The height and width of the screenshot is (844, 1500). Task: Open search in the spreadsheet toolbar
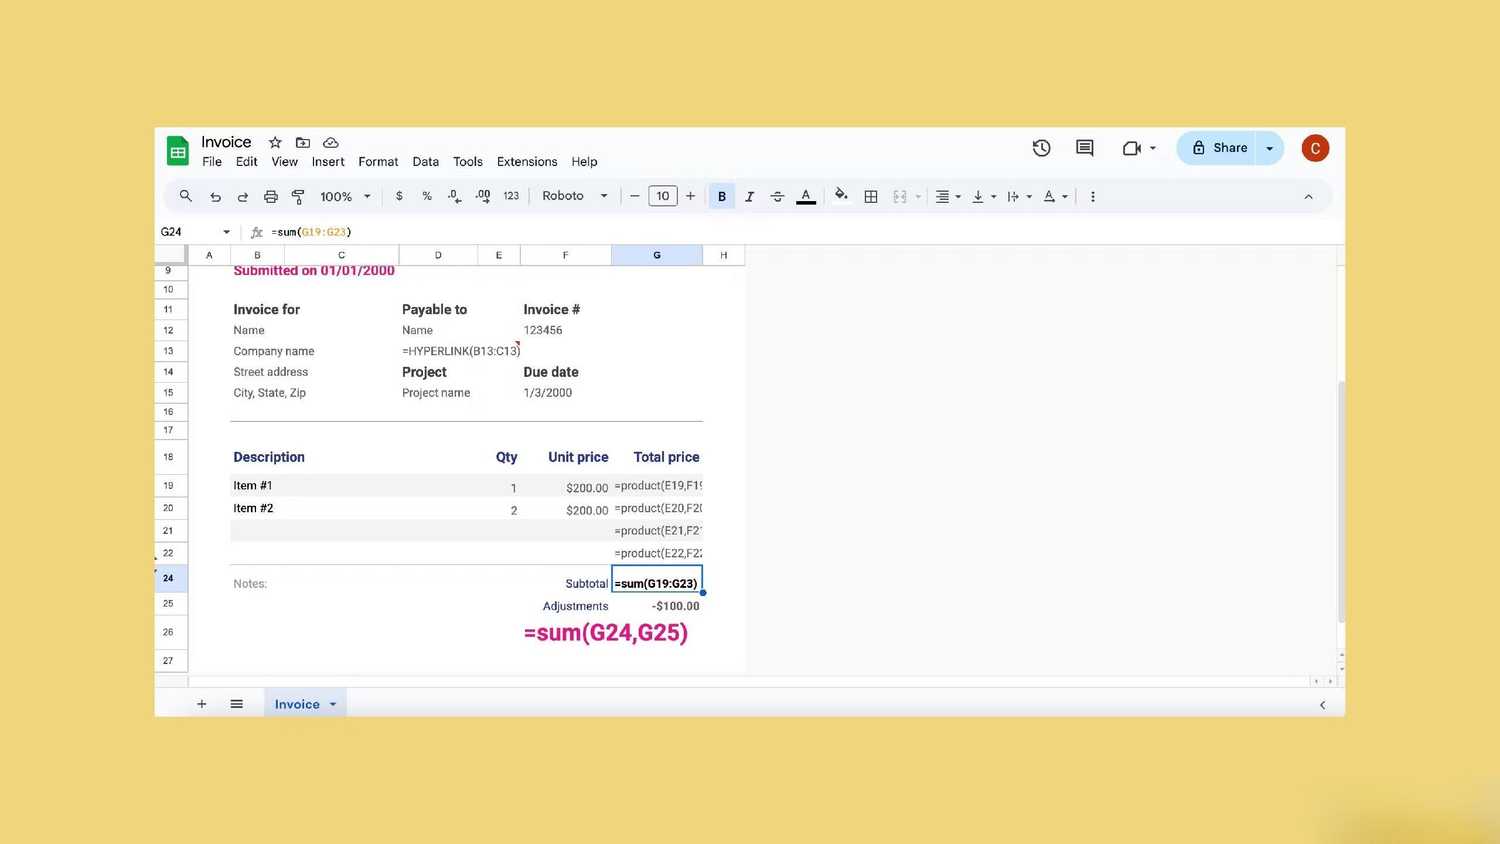click(x=185, y=195)
